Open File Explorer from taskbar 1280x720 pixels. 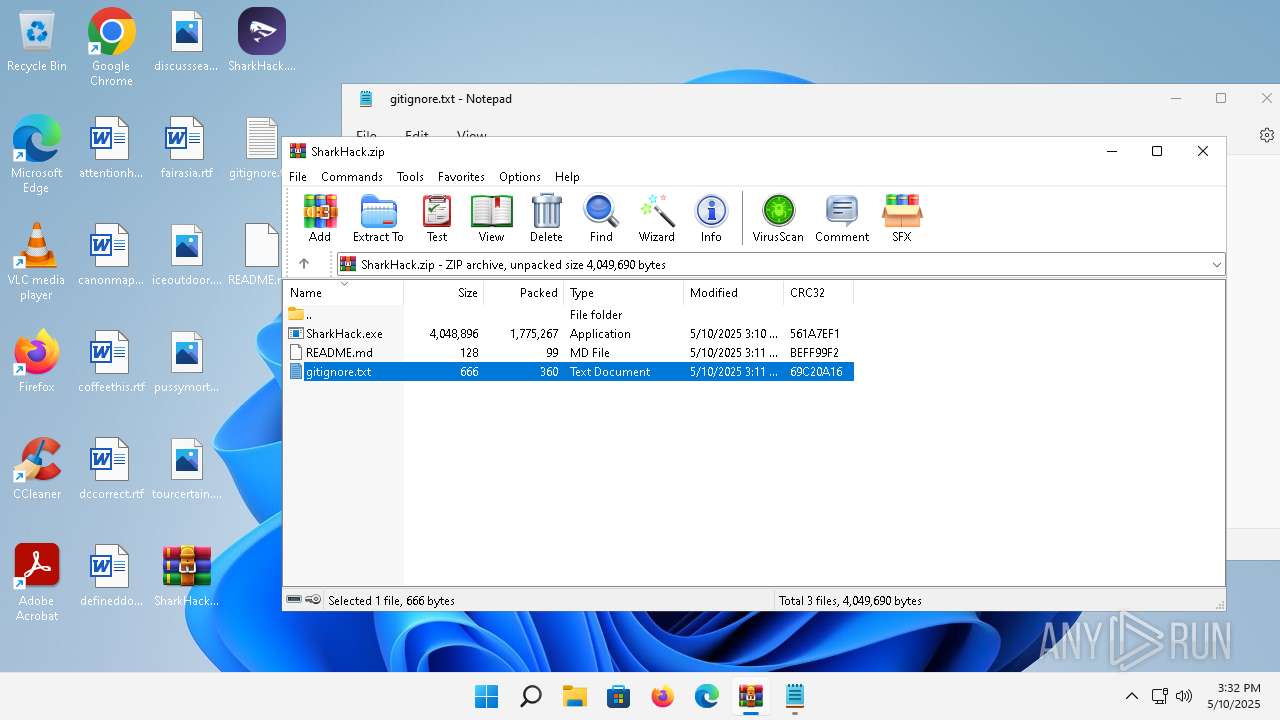coord(575,696)
